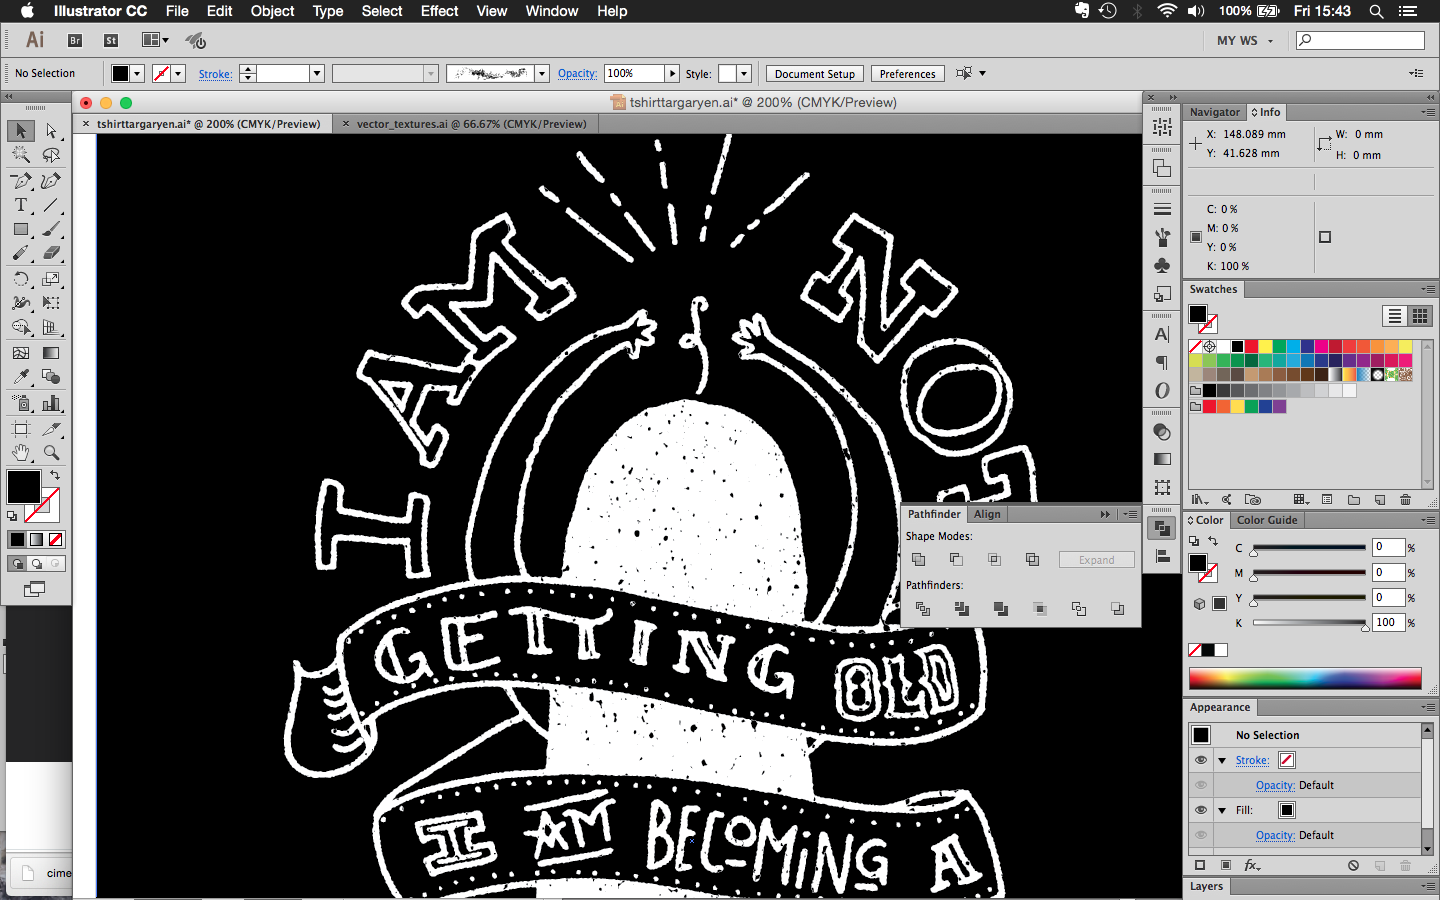Select the Magic Wand tool
Viewport: 1440px width, 900px height.
point(21,155)
